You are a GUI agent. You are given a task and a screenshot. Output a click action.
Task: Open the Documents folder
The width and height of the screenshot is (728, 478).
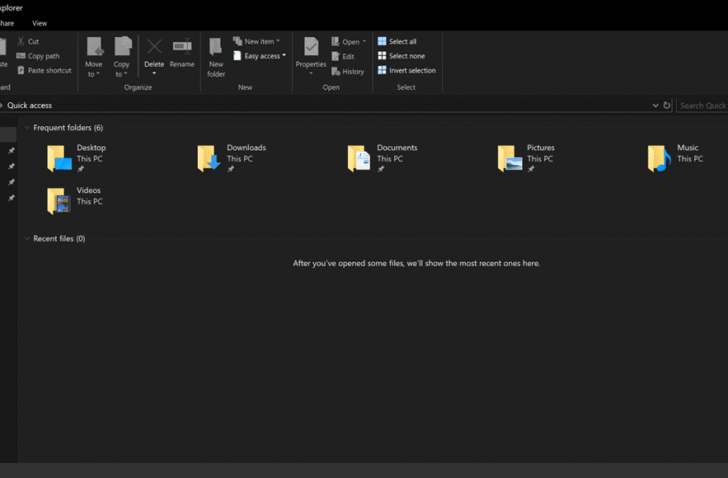point(383,158)
